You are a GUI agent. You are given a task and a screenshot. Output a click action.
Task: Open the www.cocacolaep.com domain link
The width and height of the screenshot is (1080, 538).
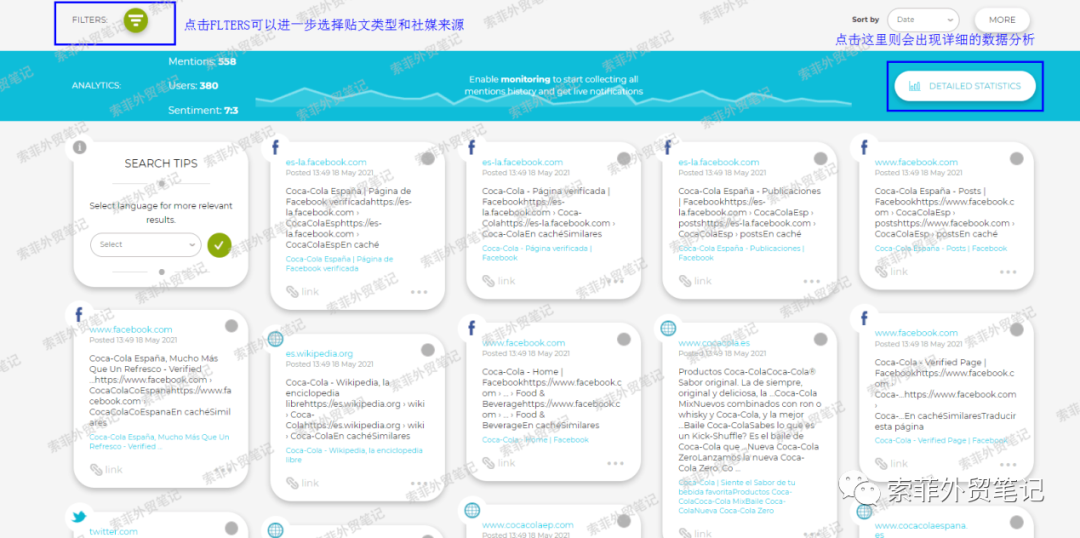coord(528,525)
